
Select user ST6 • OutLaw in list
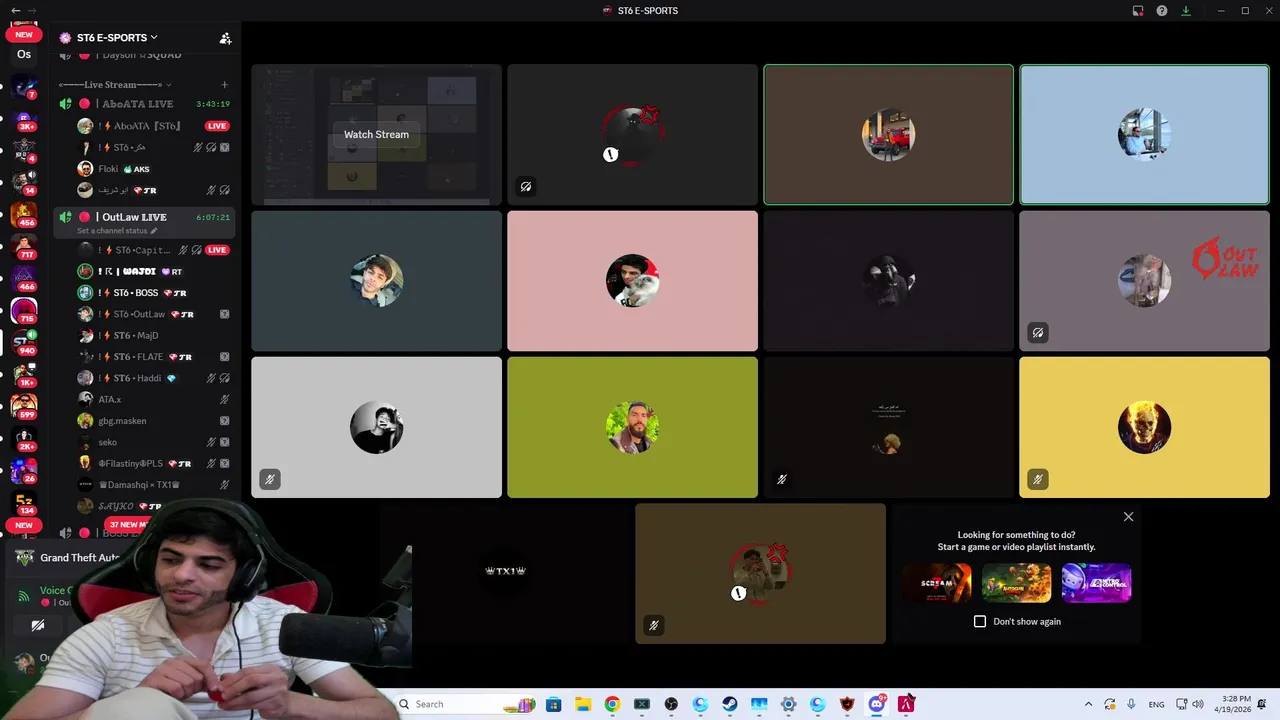(x=145, y=314)
